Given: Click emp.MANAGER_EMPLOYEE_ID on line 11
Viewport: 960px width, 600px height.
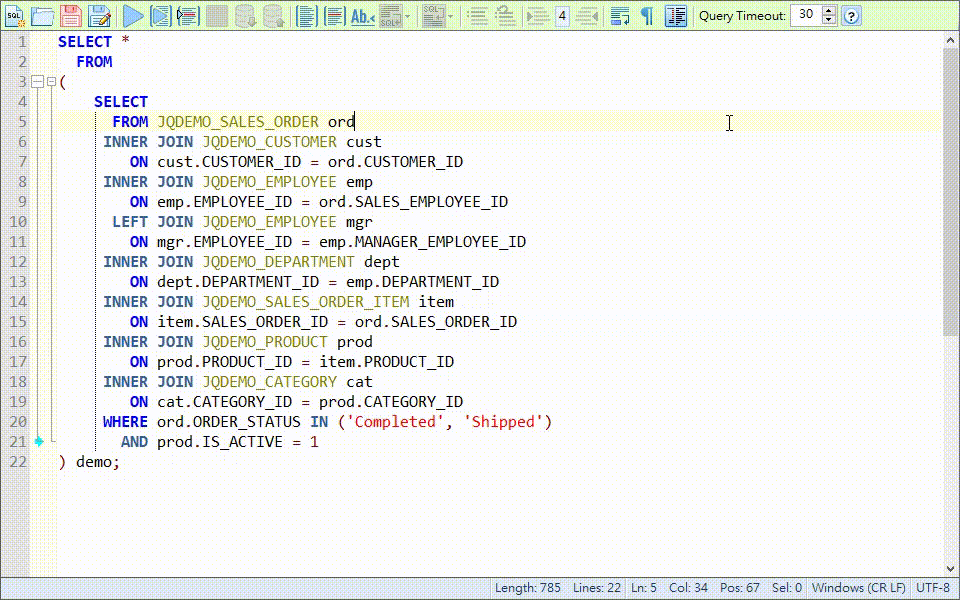Looking at the screenshot, I should [422, 242].
